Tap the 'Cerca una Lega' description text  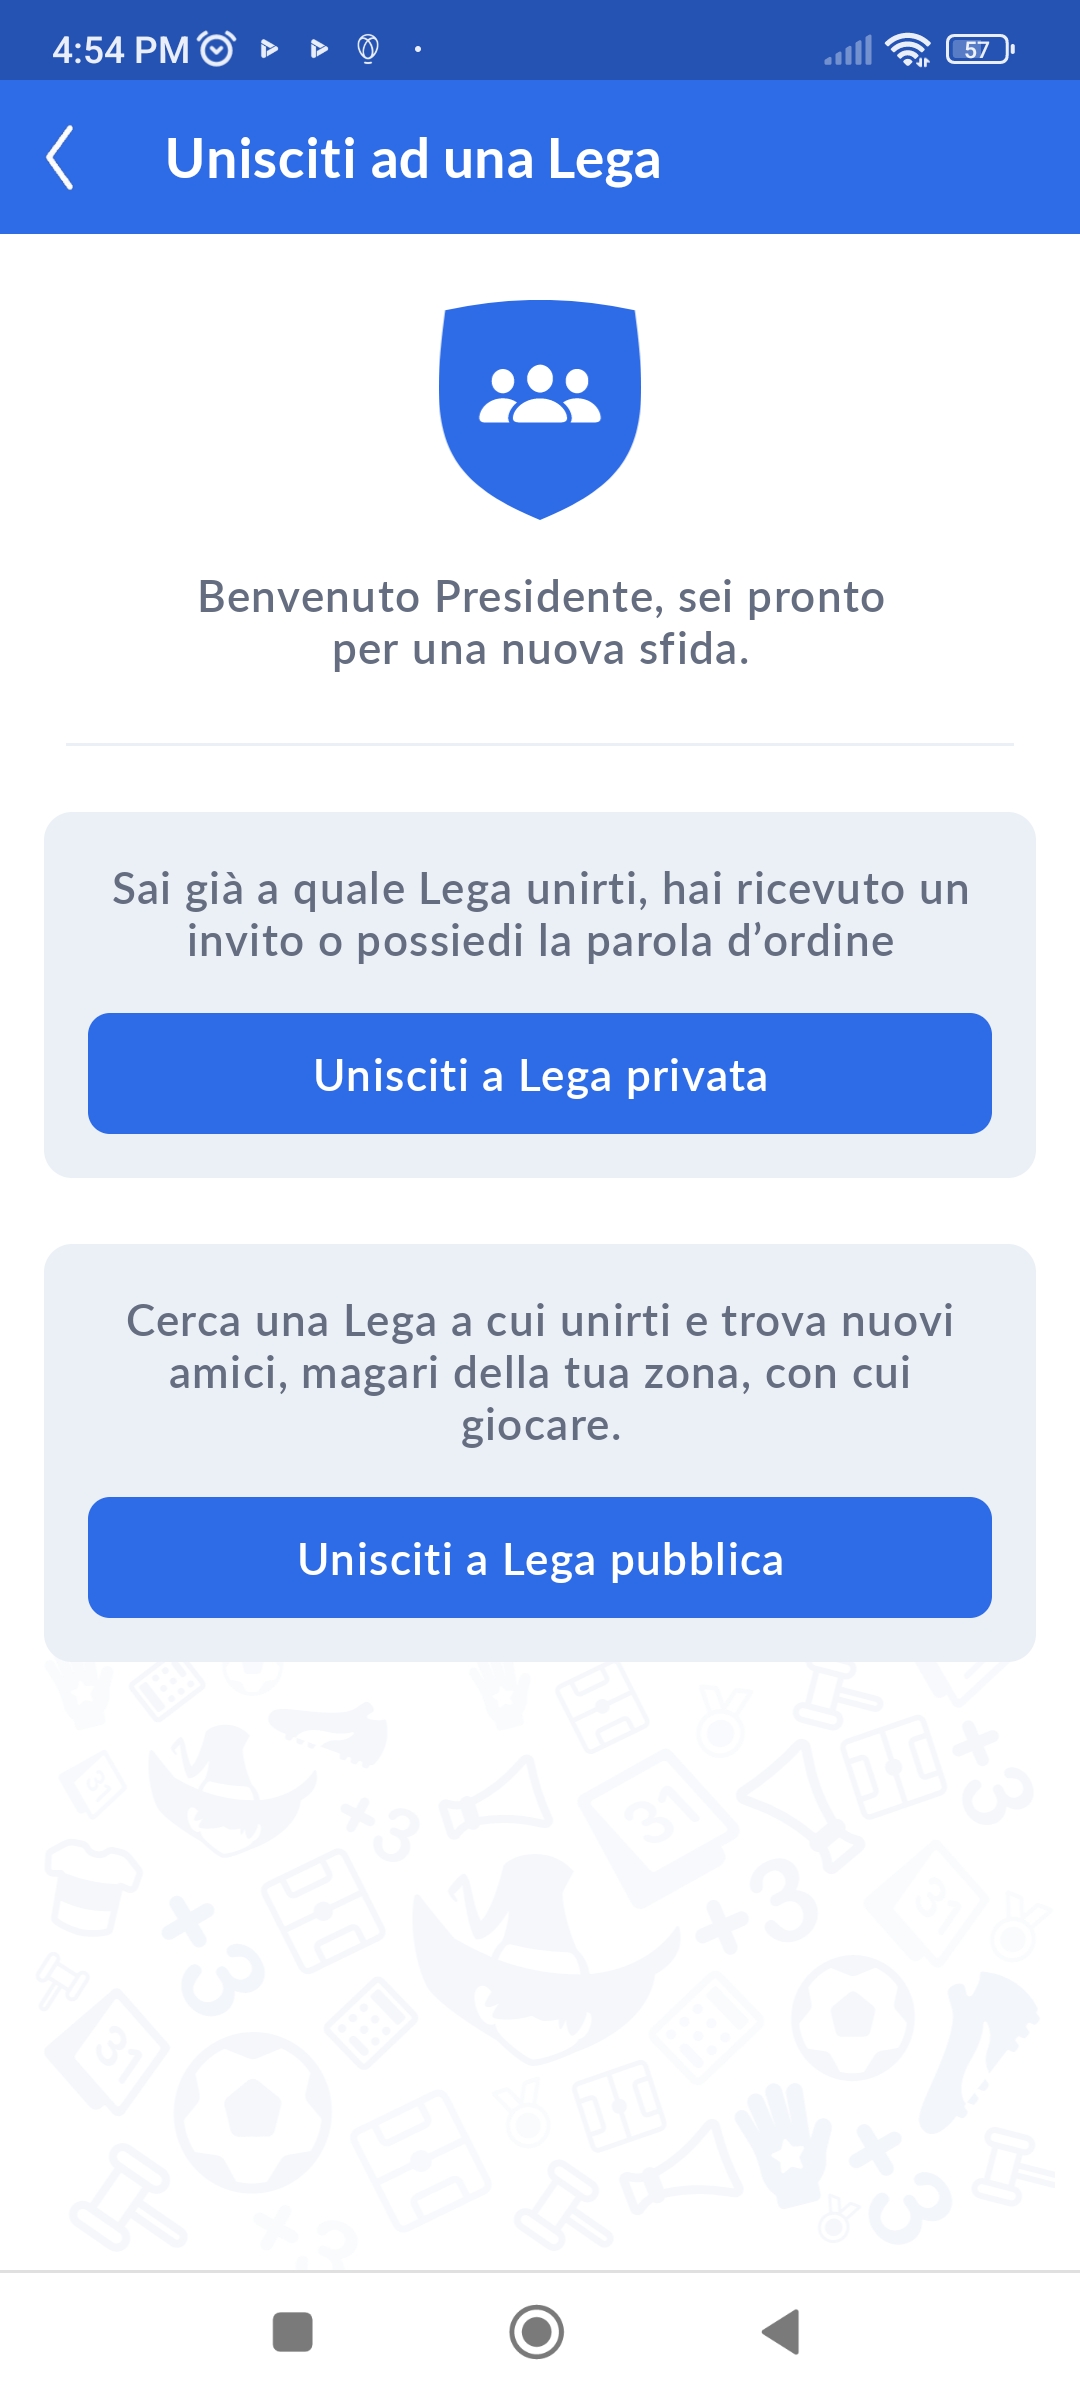pyautogui.click(x=540, y=1372)
